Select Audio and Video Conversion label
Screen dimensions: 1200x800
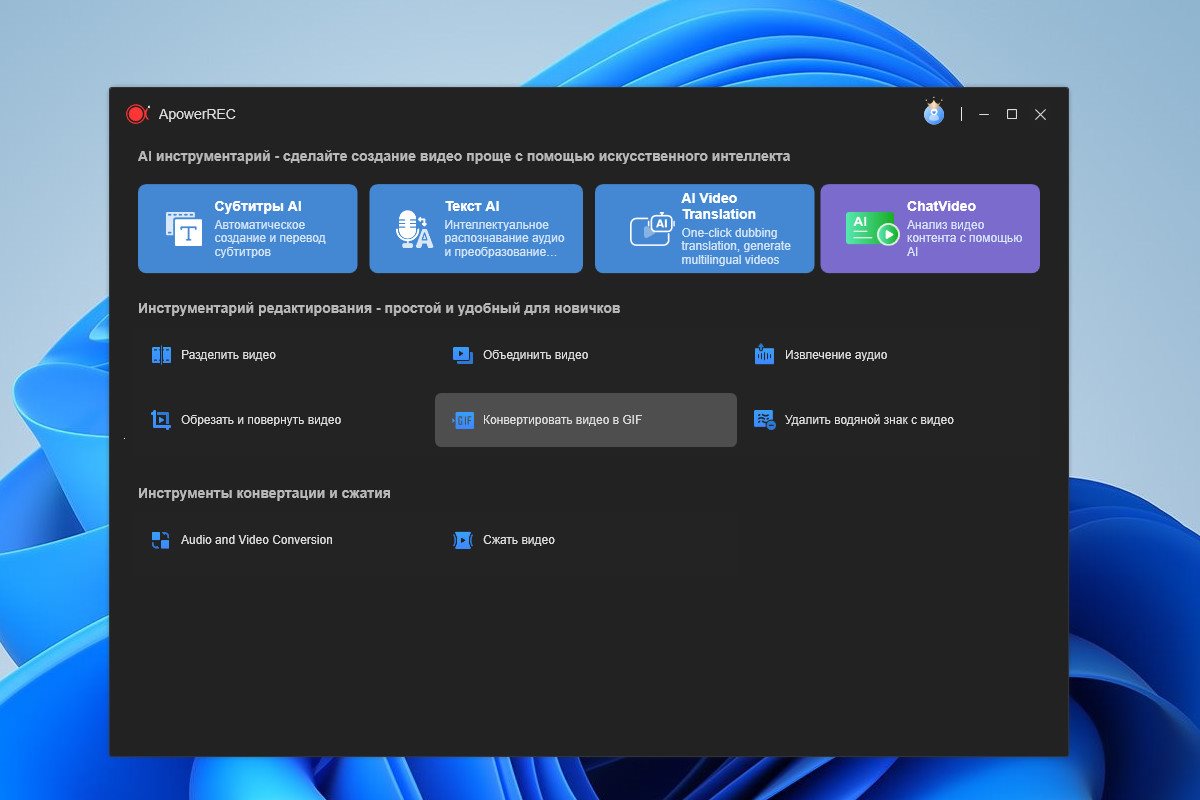(257, 540)
